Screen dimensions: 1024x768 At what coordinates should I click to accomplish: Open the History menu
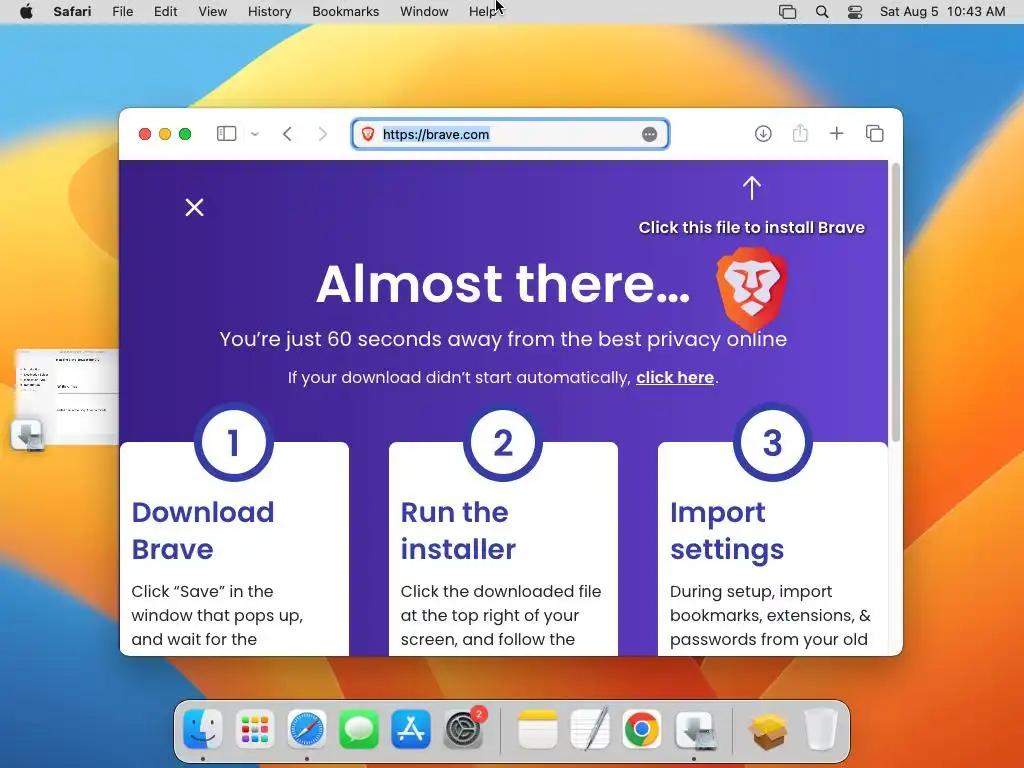pos(269,12)
